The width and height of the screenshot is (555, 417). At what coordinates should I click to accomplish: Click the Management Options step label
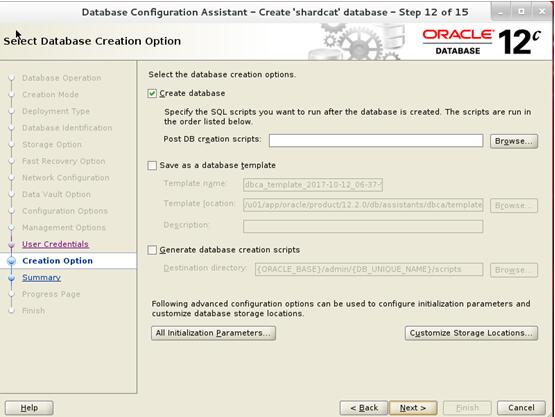64,228
